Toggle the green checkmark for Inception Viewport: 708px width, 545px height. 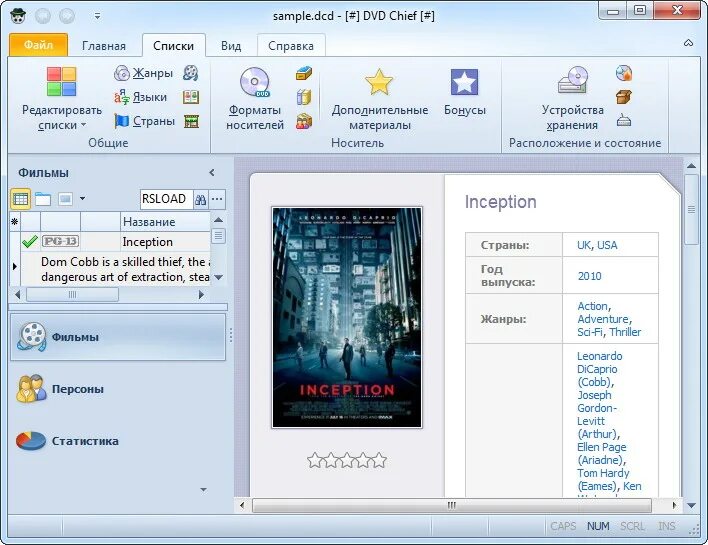pyautogui.click(x=30, y=242)
